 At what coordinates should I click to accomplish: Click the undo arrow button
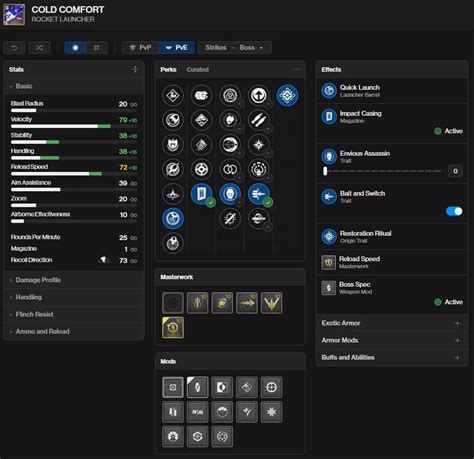[14, 48]
